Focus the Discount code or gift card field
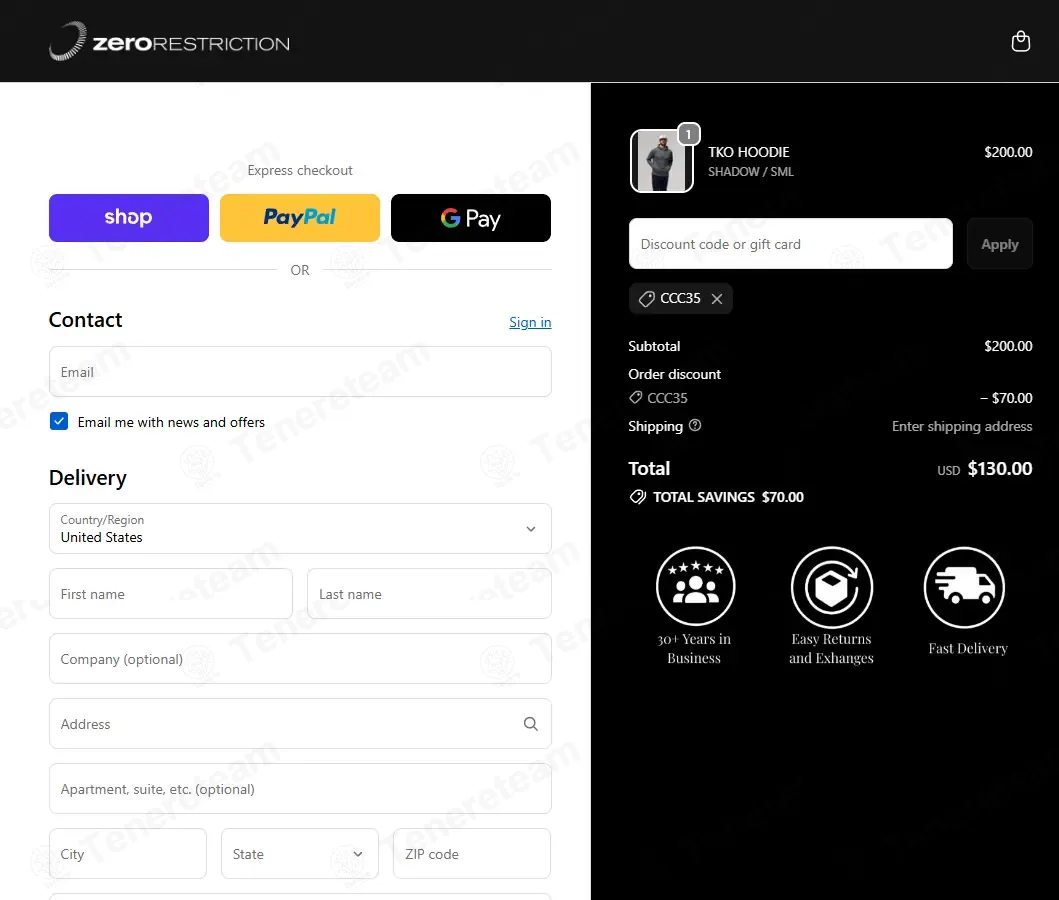Viewport: 1059px width, 900px height. point(790,244)
